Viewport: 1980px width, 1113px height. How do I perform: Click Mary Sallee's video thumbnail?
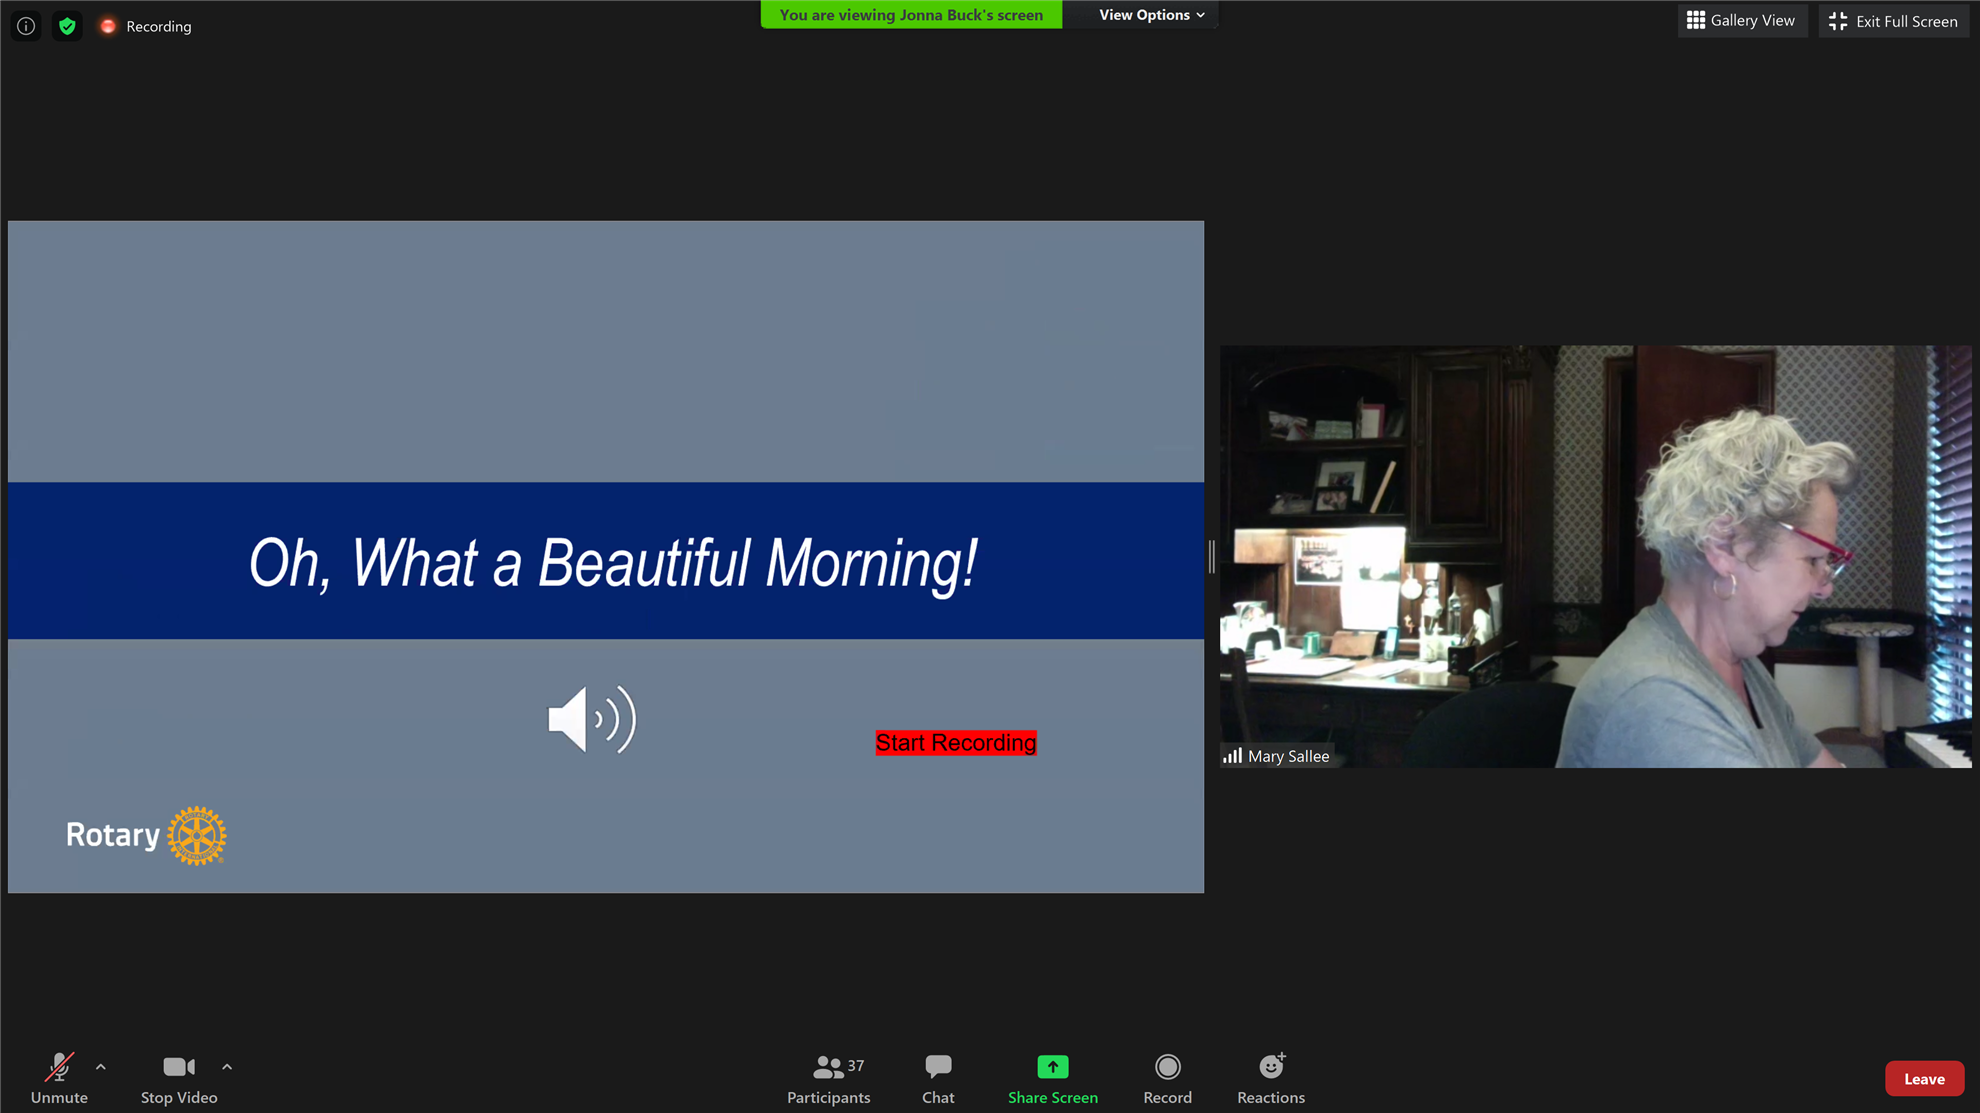coord(1595,556)
